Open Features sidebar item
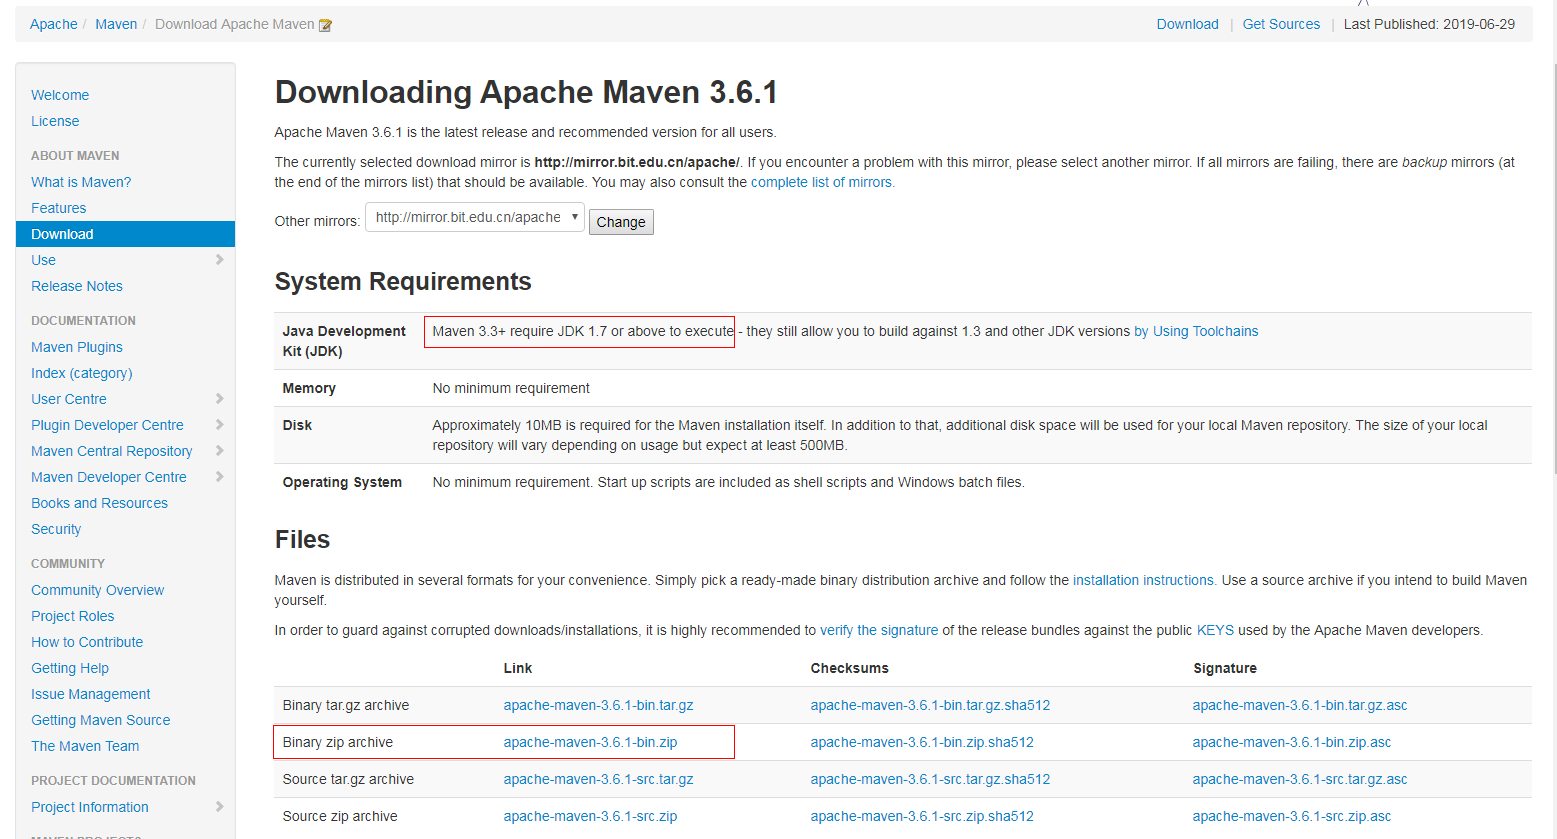 click(59, 208)
